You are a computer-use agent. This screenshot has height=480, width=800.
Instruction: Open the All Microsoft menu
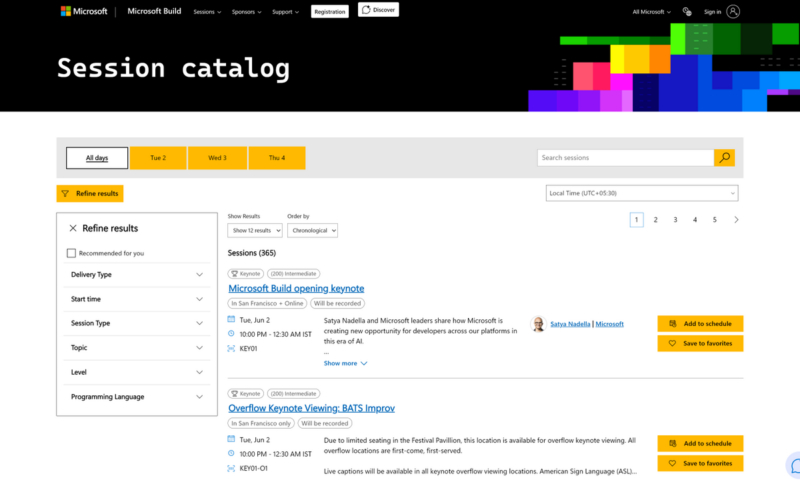(x=652, y=12)
